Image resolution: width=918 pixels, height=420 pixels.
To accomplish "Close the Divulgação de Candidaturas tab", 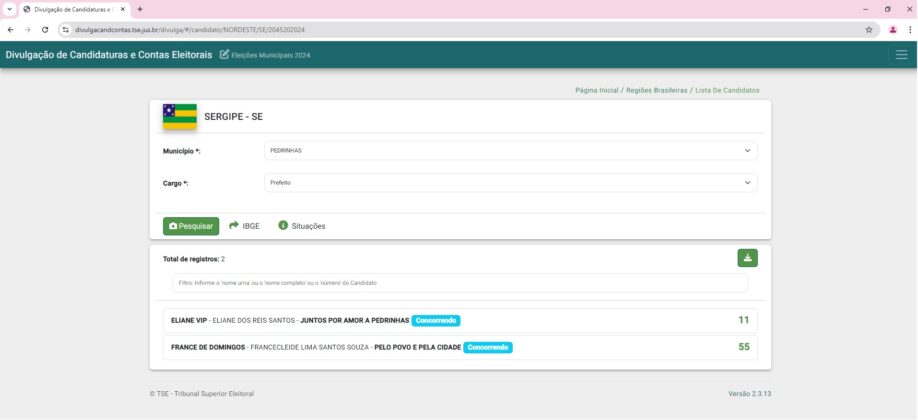I will pyautogui.click(x=123, y=9).
